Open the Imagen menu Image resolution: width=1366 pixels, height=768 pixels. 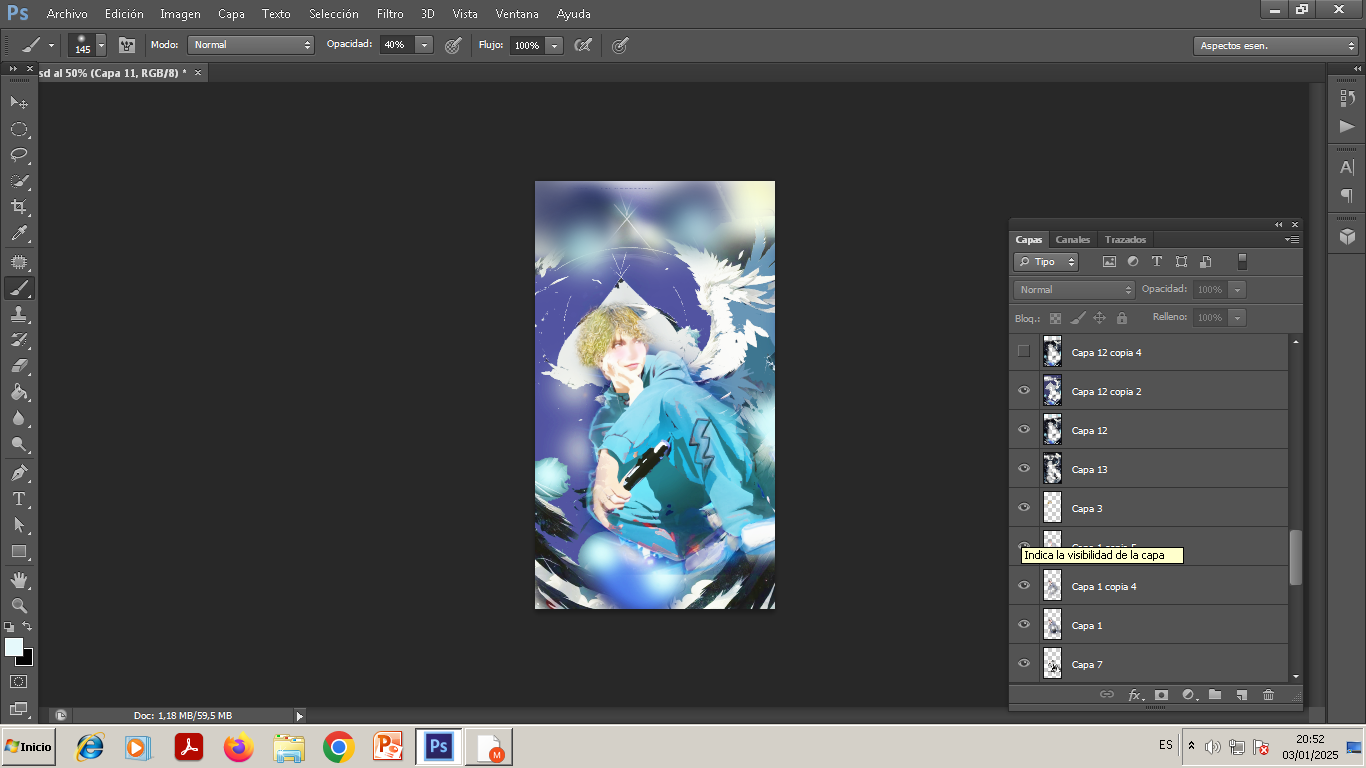coord(180,14)
